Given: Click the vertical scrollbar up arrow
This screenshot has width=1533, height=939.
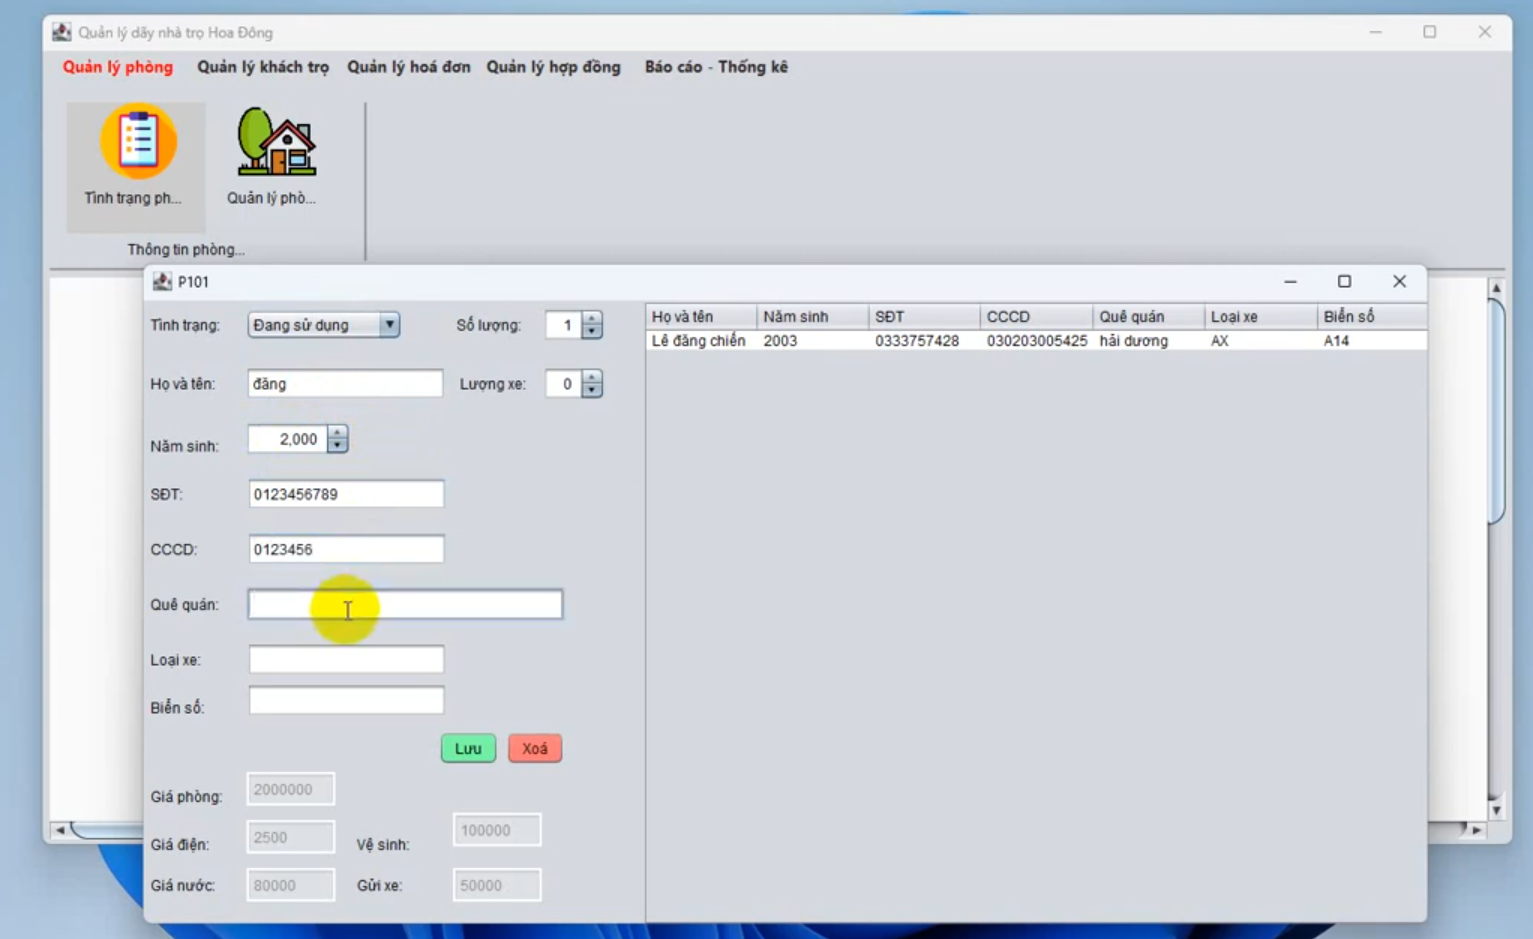Looking at the screenshot, I should click(x=1497, y=288).
